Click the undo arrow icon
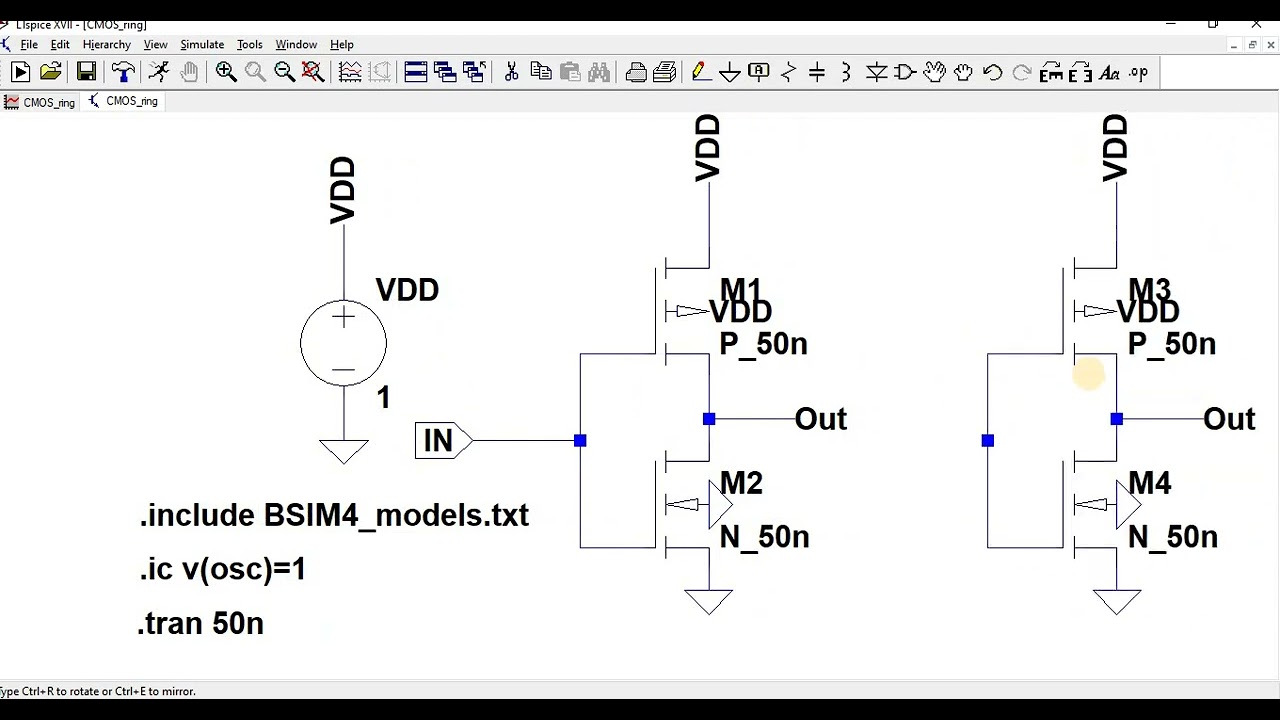This screenshot has height=720, width=1280. (992, 72)
